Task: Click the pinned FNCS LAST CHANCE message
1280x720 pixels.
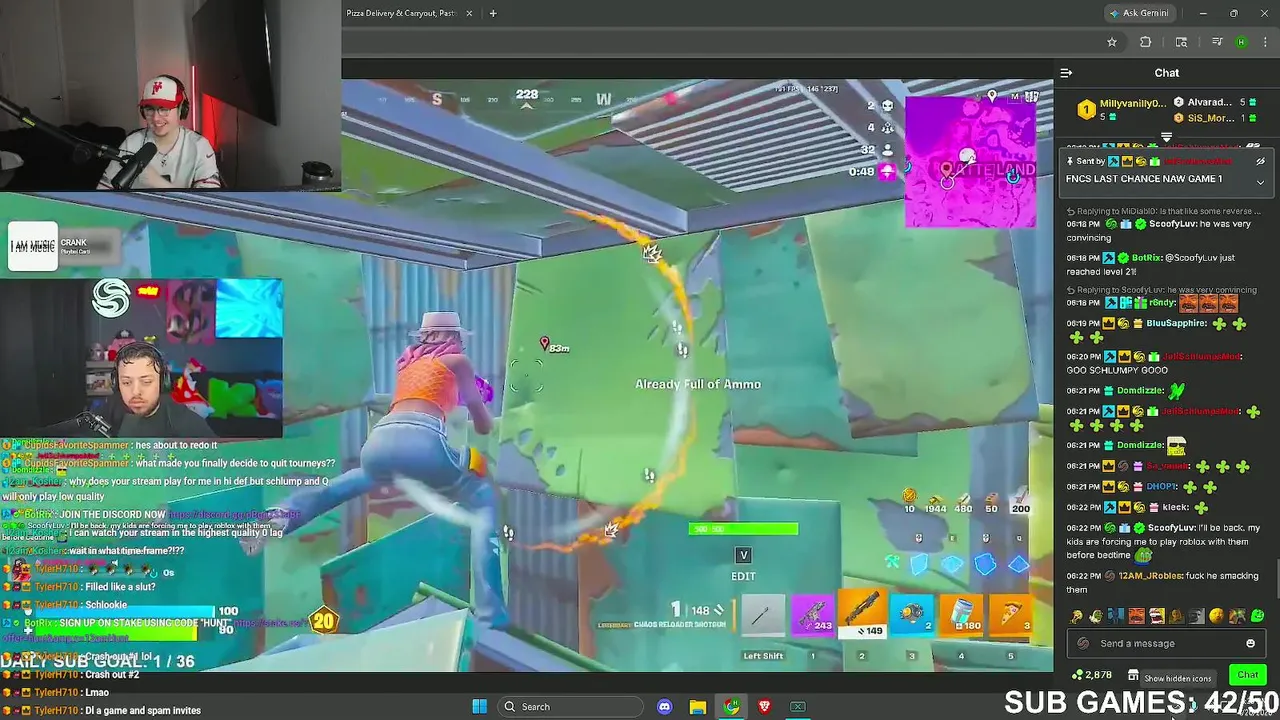Action: coord(1144,179)
